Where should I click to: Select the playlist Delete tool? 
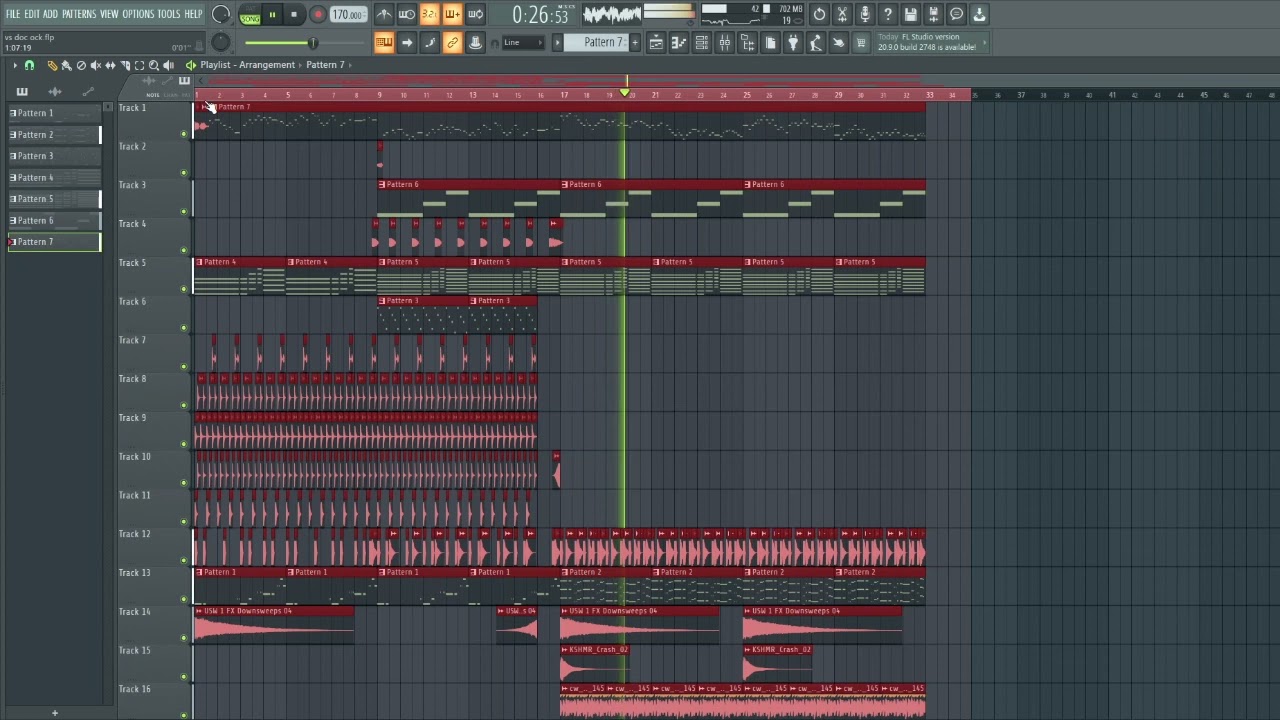81,65
